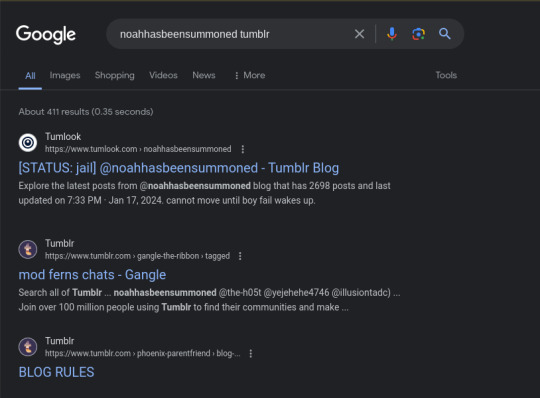Submit search with magnifying glass icon

point(445,34)
